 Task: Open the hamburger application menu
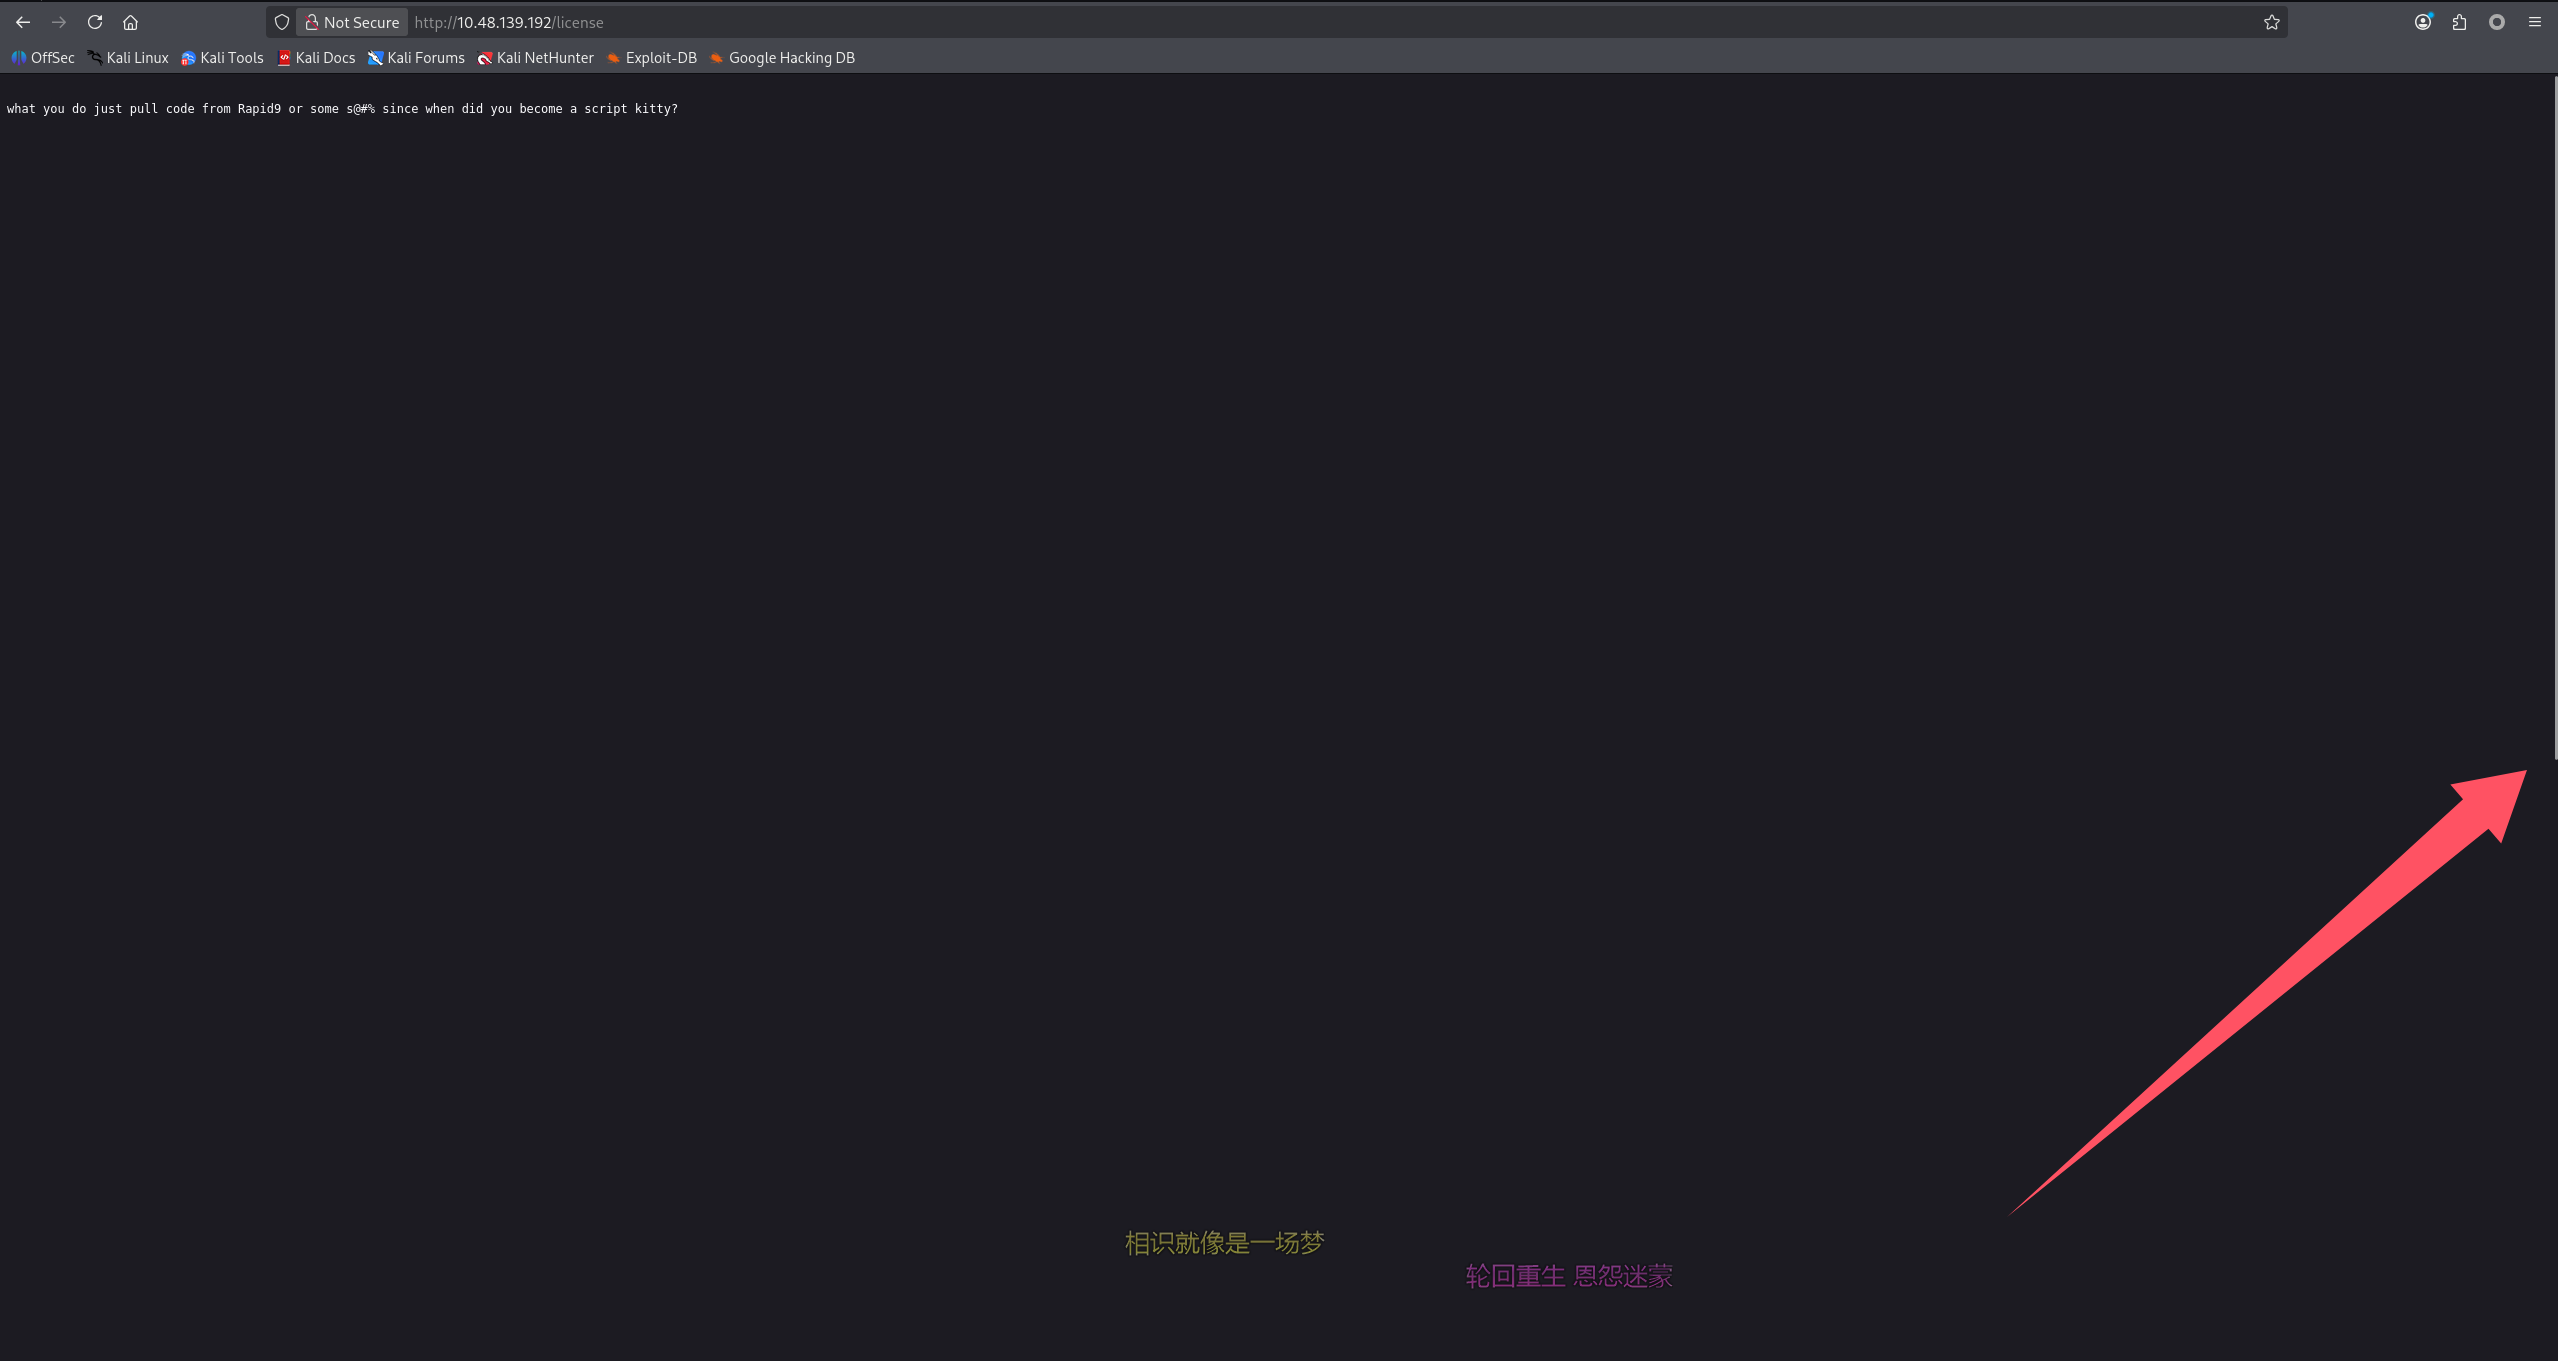click(x=2534, y=22)
